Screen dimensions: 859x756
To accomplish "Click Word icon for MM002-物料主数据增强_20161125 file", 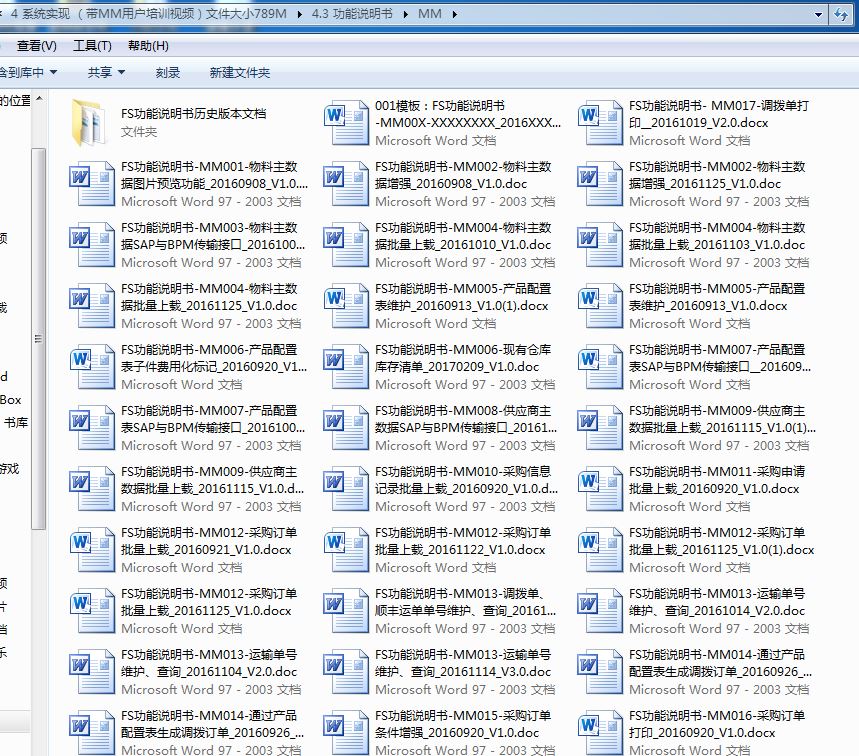I will (600, 184).
